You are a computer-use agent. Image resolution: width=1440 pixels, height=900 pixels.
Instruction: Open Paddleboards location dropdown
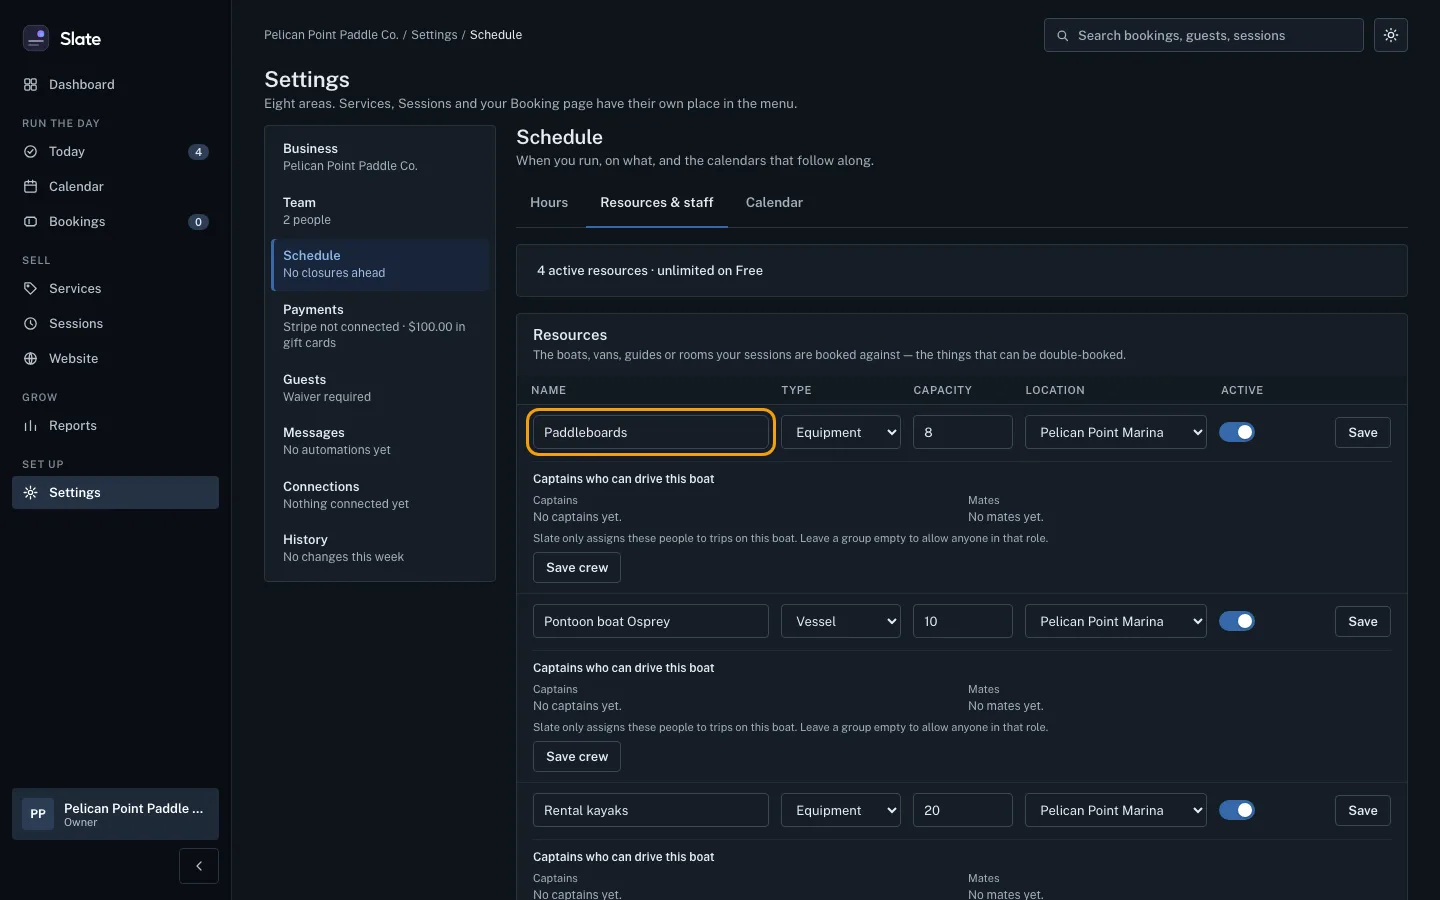click(1116, 432)
